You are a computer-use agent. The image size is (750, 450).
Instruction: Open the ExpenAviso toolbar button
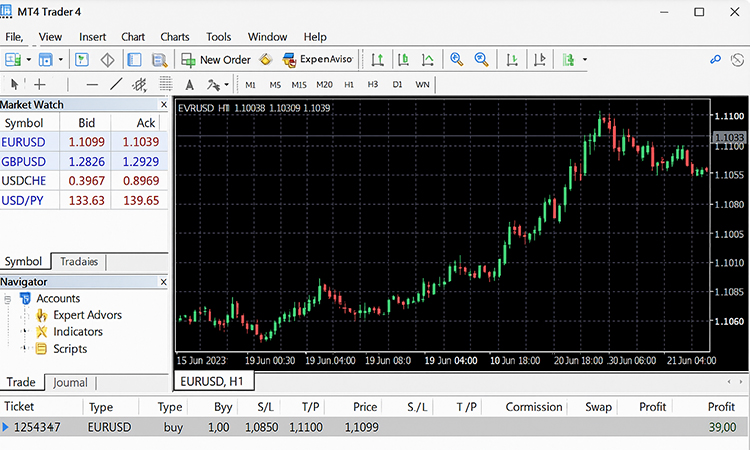318,60
